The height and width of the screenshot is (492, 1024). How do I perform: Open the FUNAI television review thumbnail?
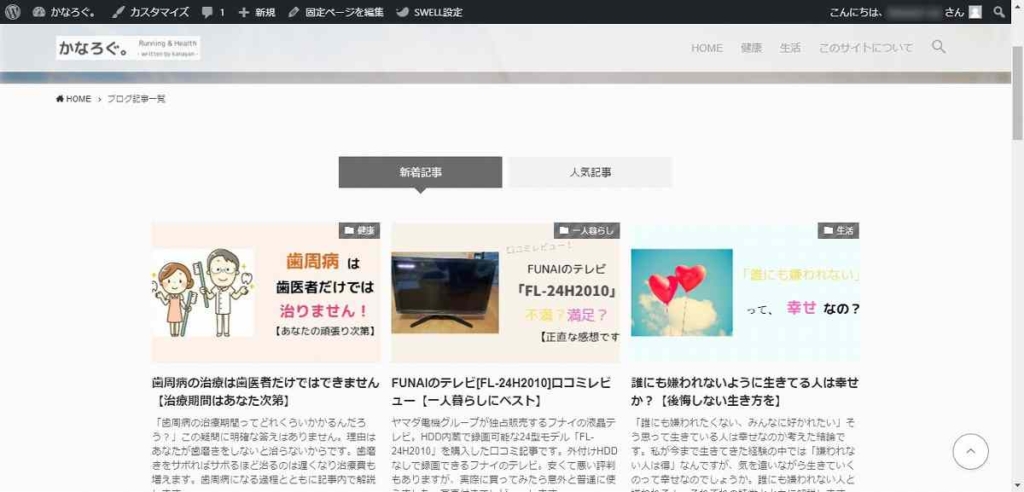pos(505,292)
